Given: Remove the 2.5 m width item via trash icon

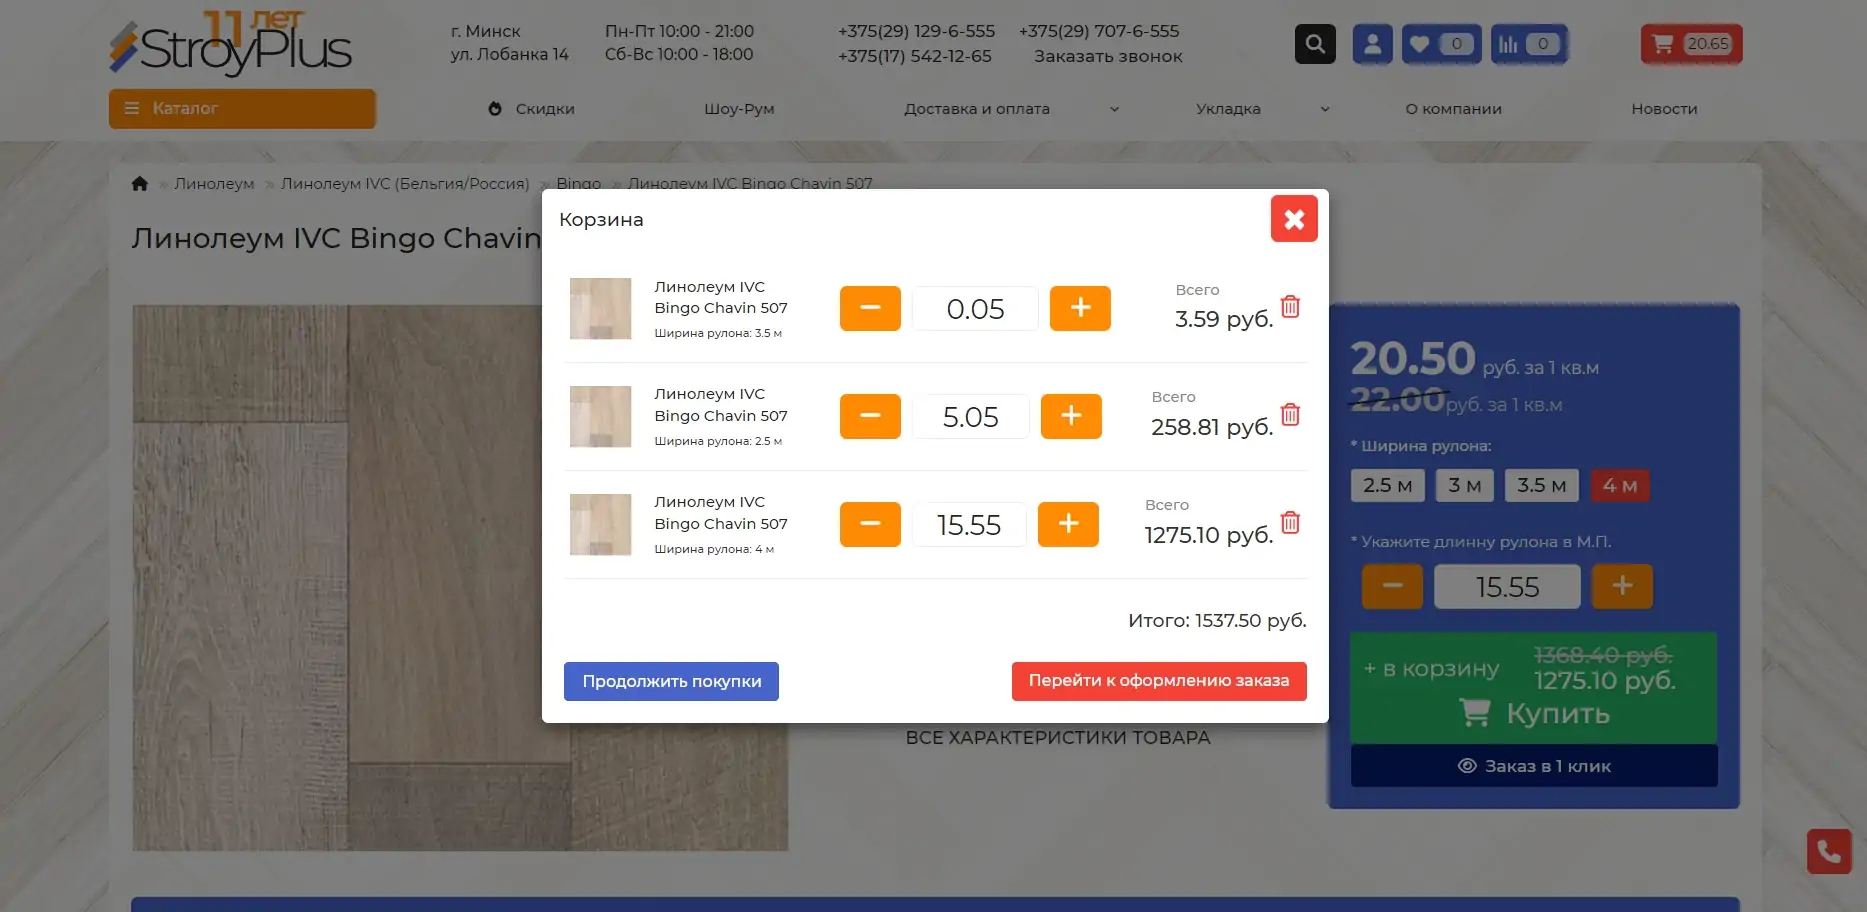Looking at the screenshot, I should pyautogui.click(x=1290, y=415).
